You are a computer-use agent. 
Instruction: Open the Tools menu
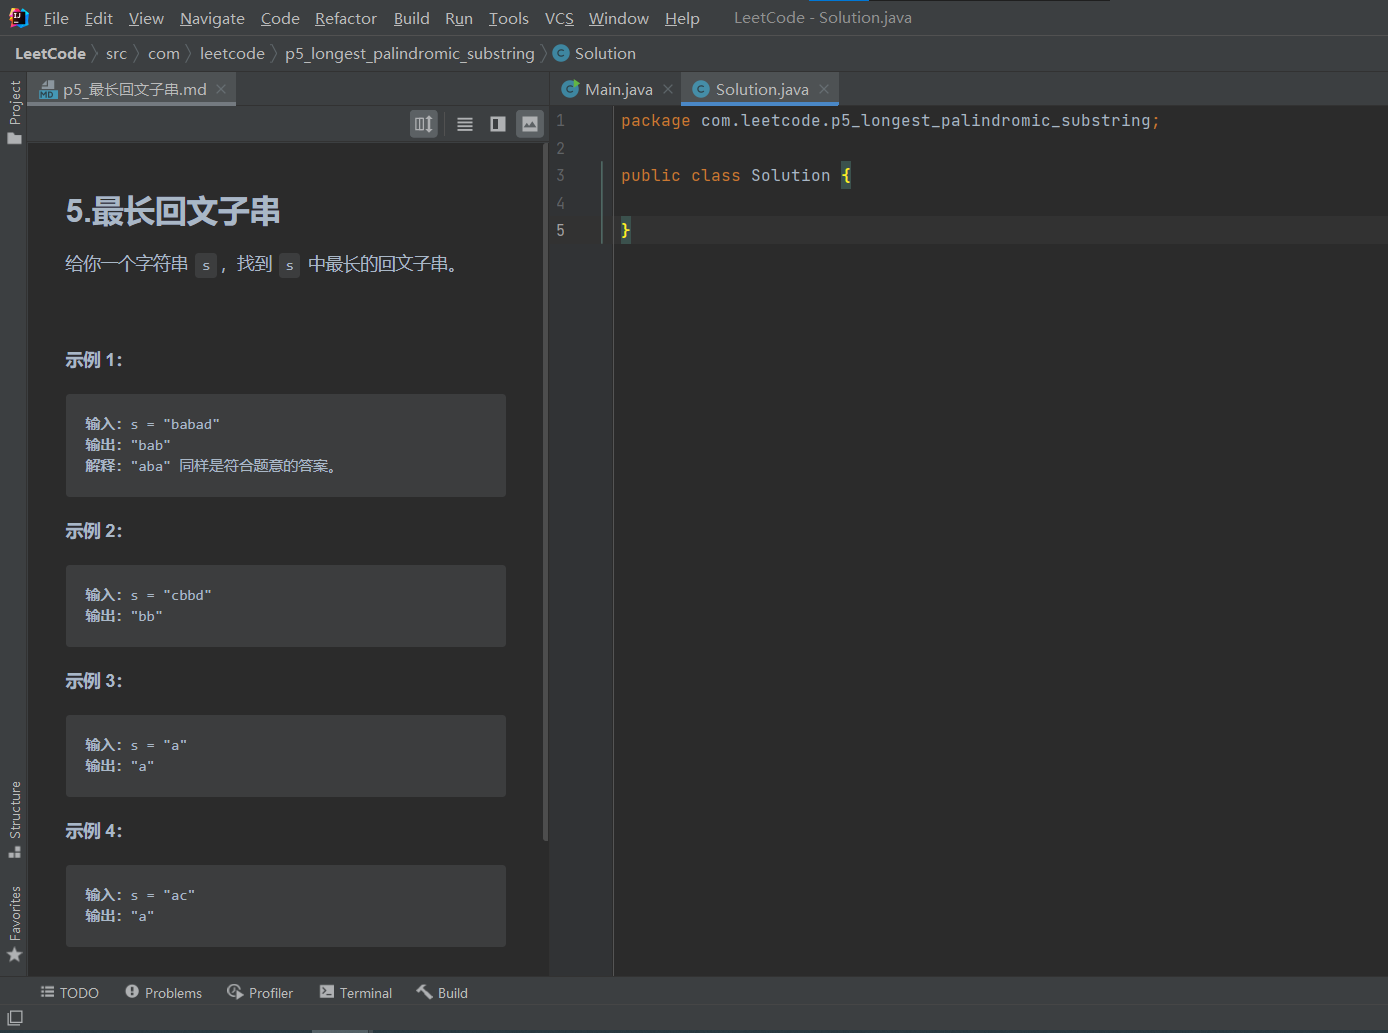[x=508, y=18]
